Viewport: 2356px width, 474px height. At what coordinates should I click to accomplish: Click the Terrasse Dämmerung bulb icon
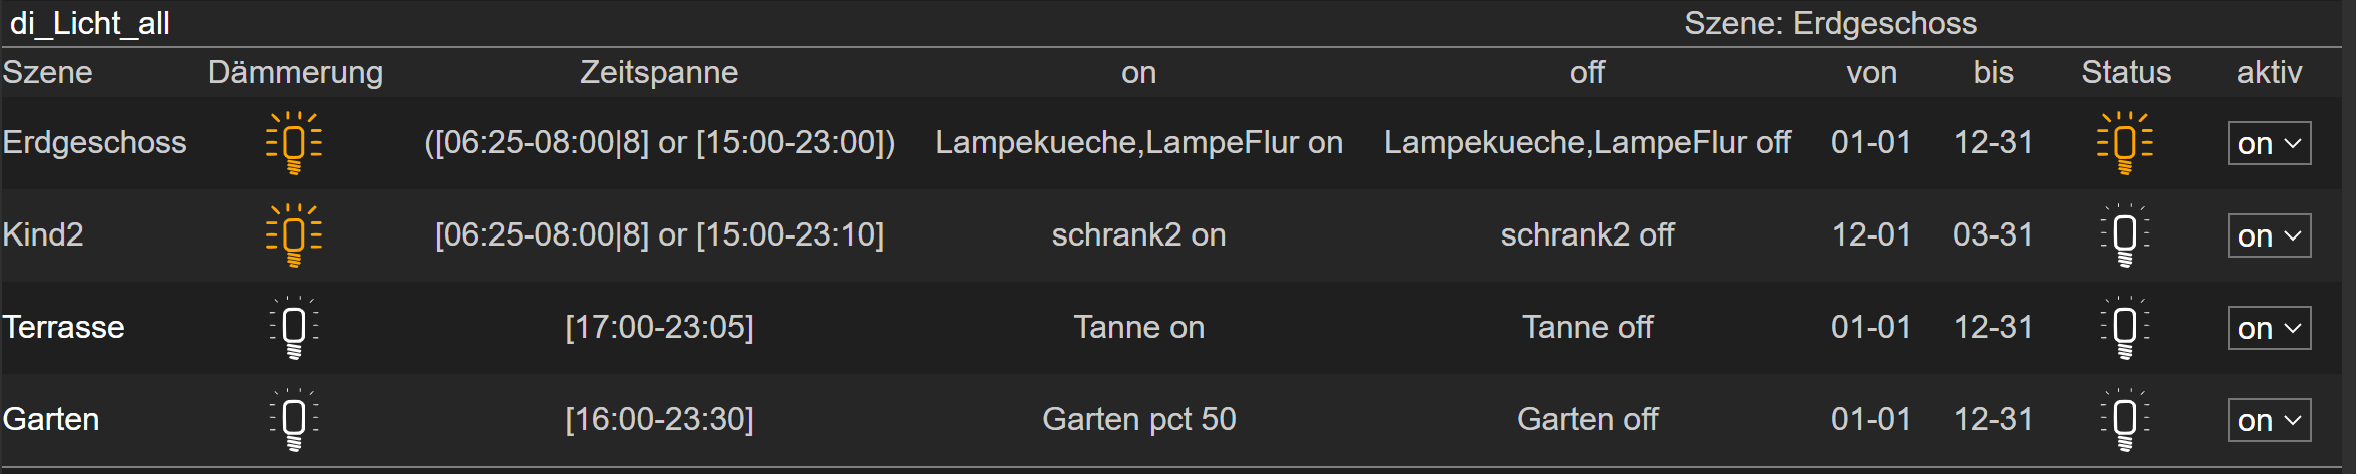(294, 327)
